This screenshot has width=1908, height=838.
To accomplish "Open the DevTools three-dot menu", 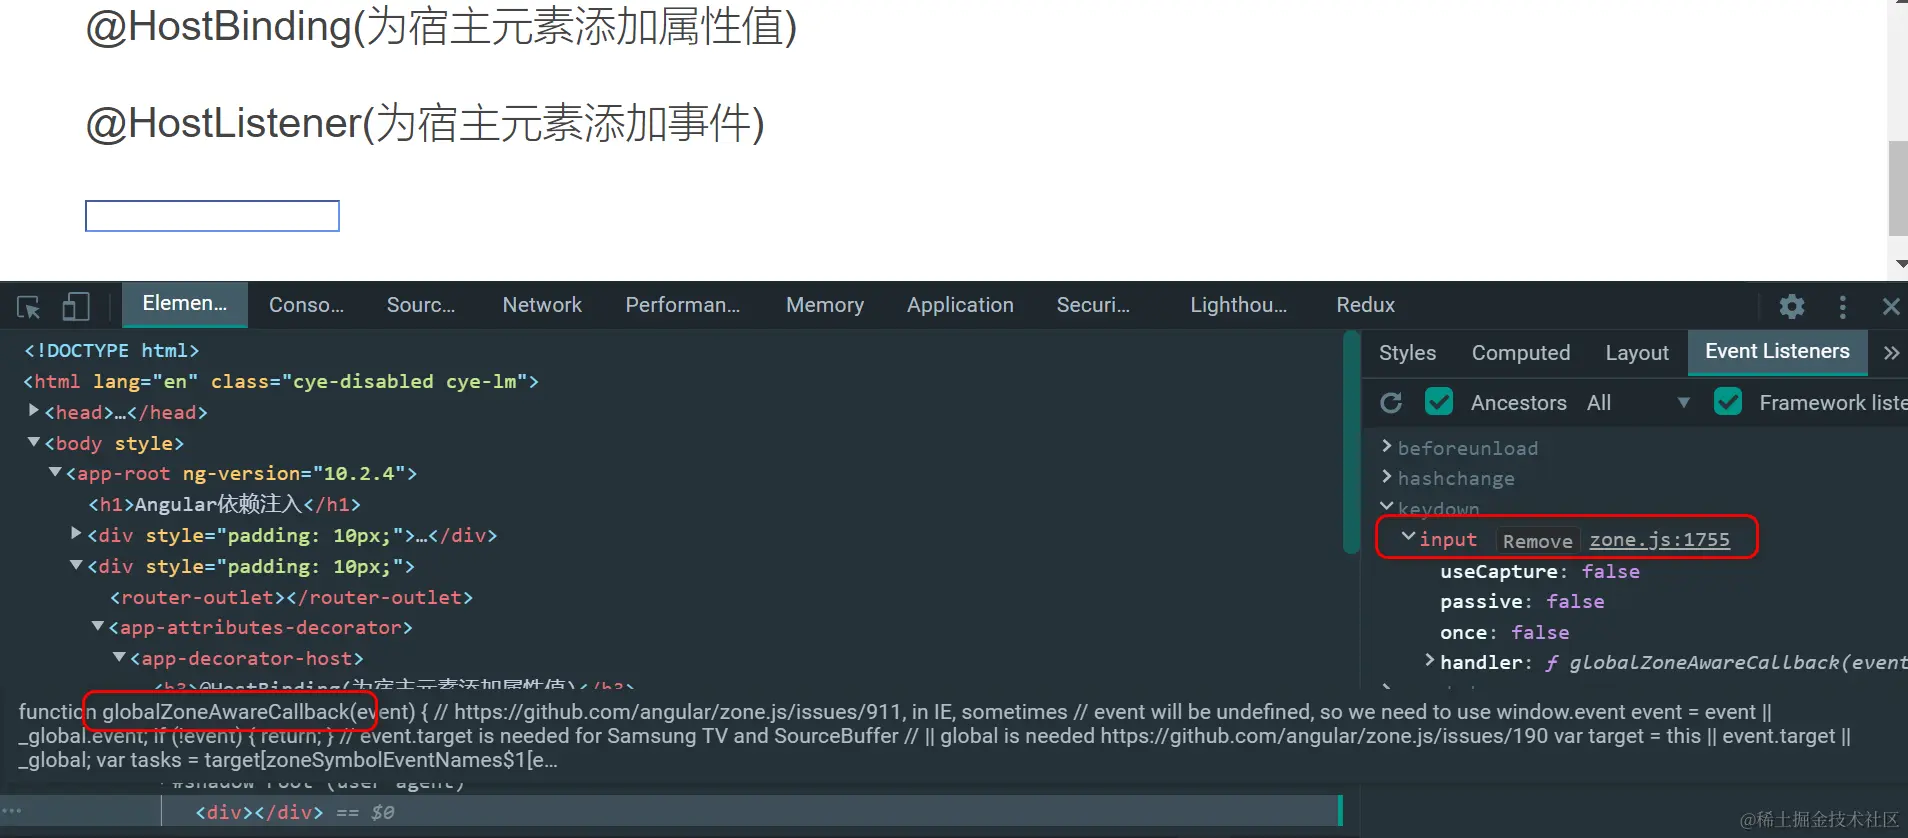I will [1842, 306].
